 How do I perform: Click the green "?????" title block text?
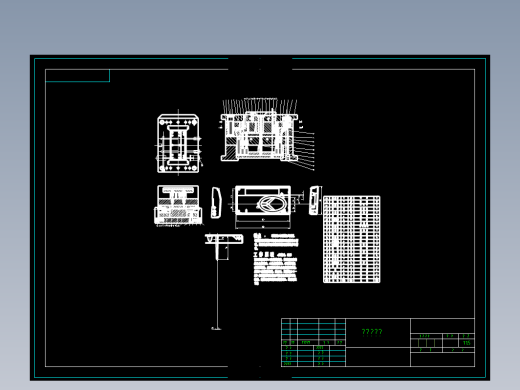[372, 332]
